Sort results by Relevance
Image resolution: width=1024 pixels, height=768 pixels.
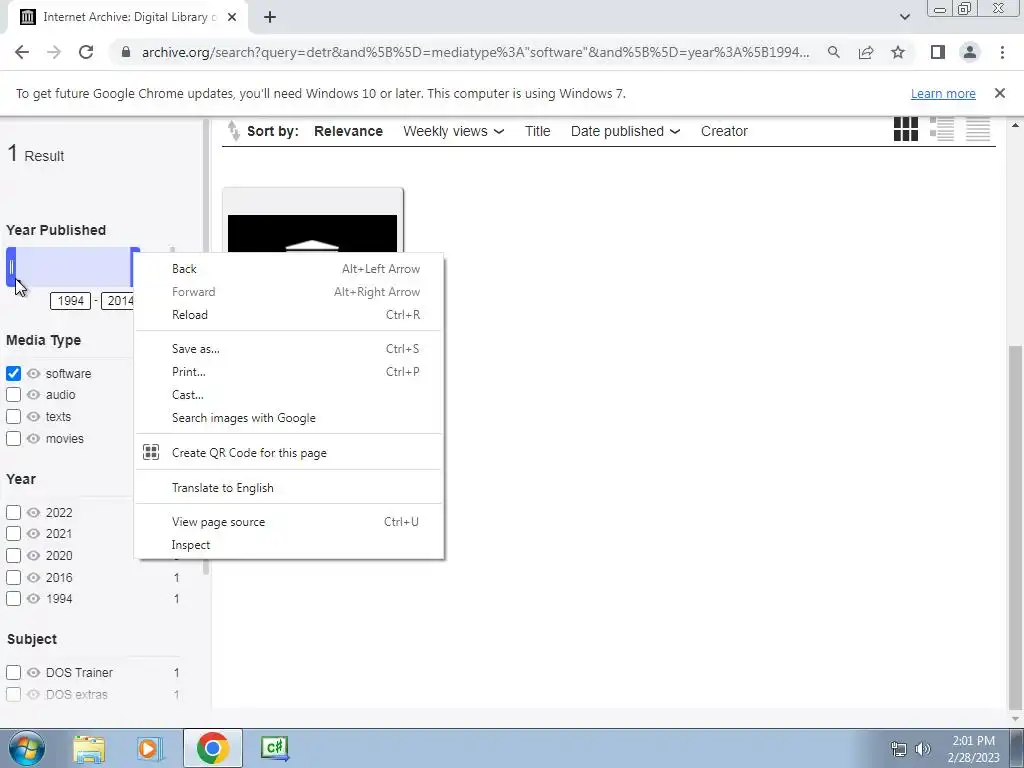(348, 131)
